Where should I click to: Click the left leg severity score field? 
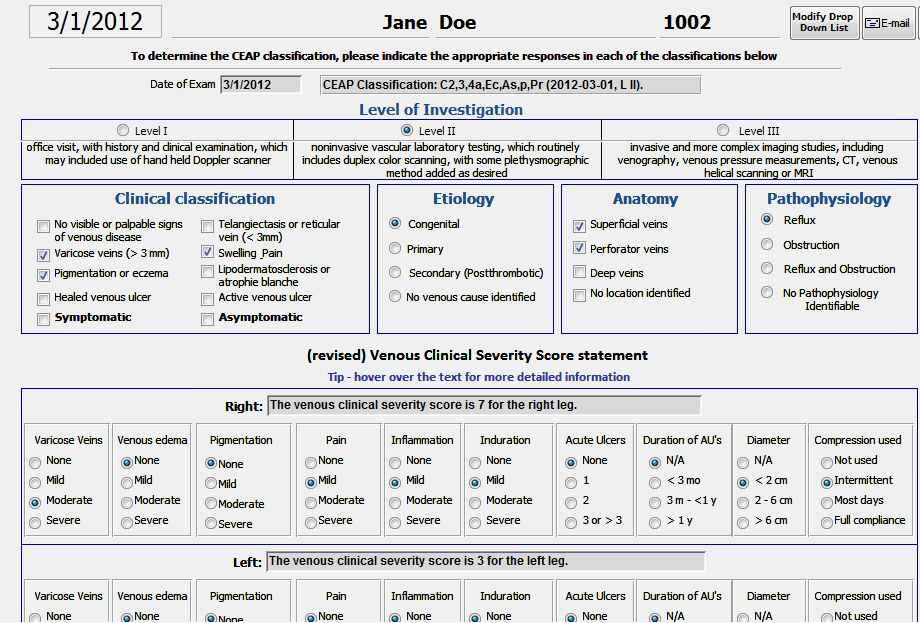(485, 561)
